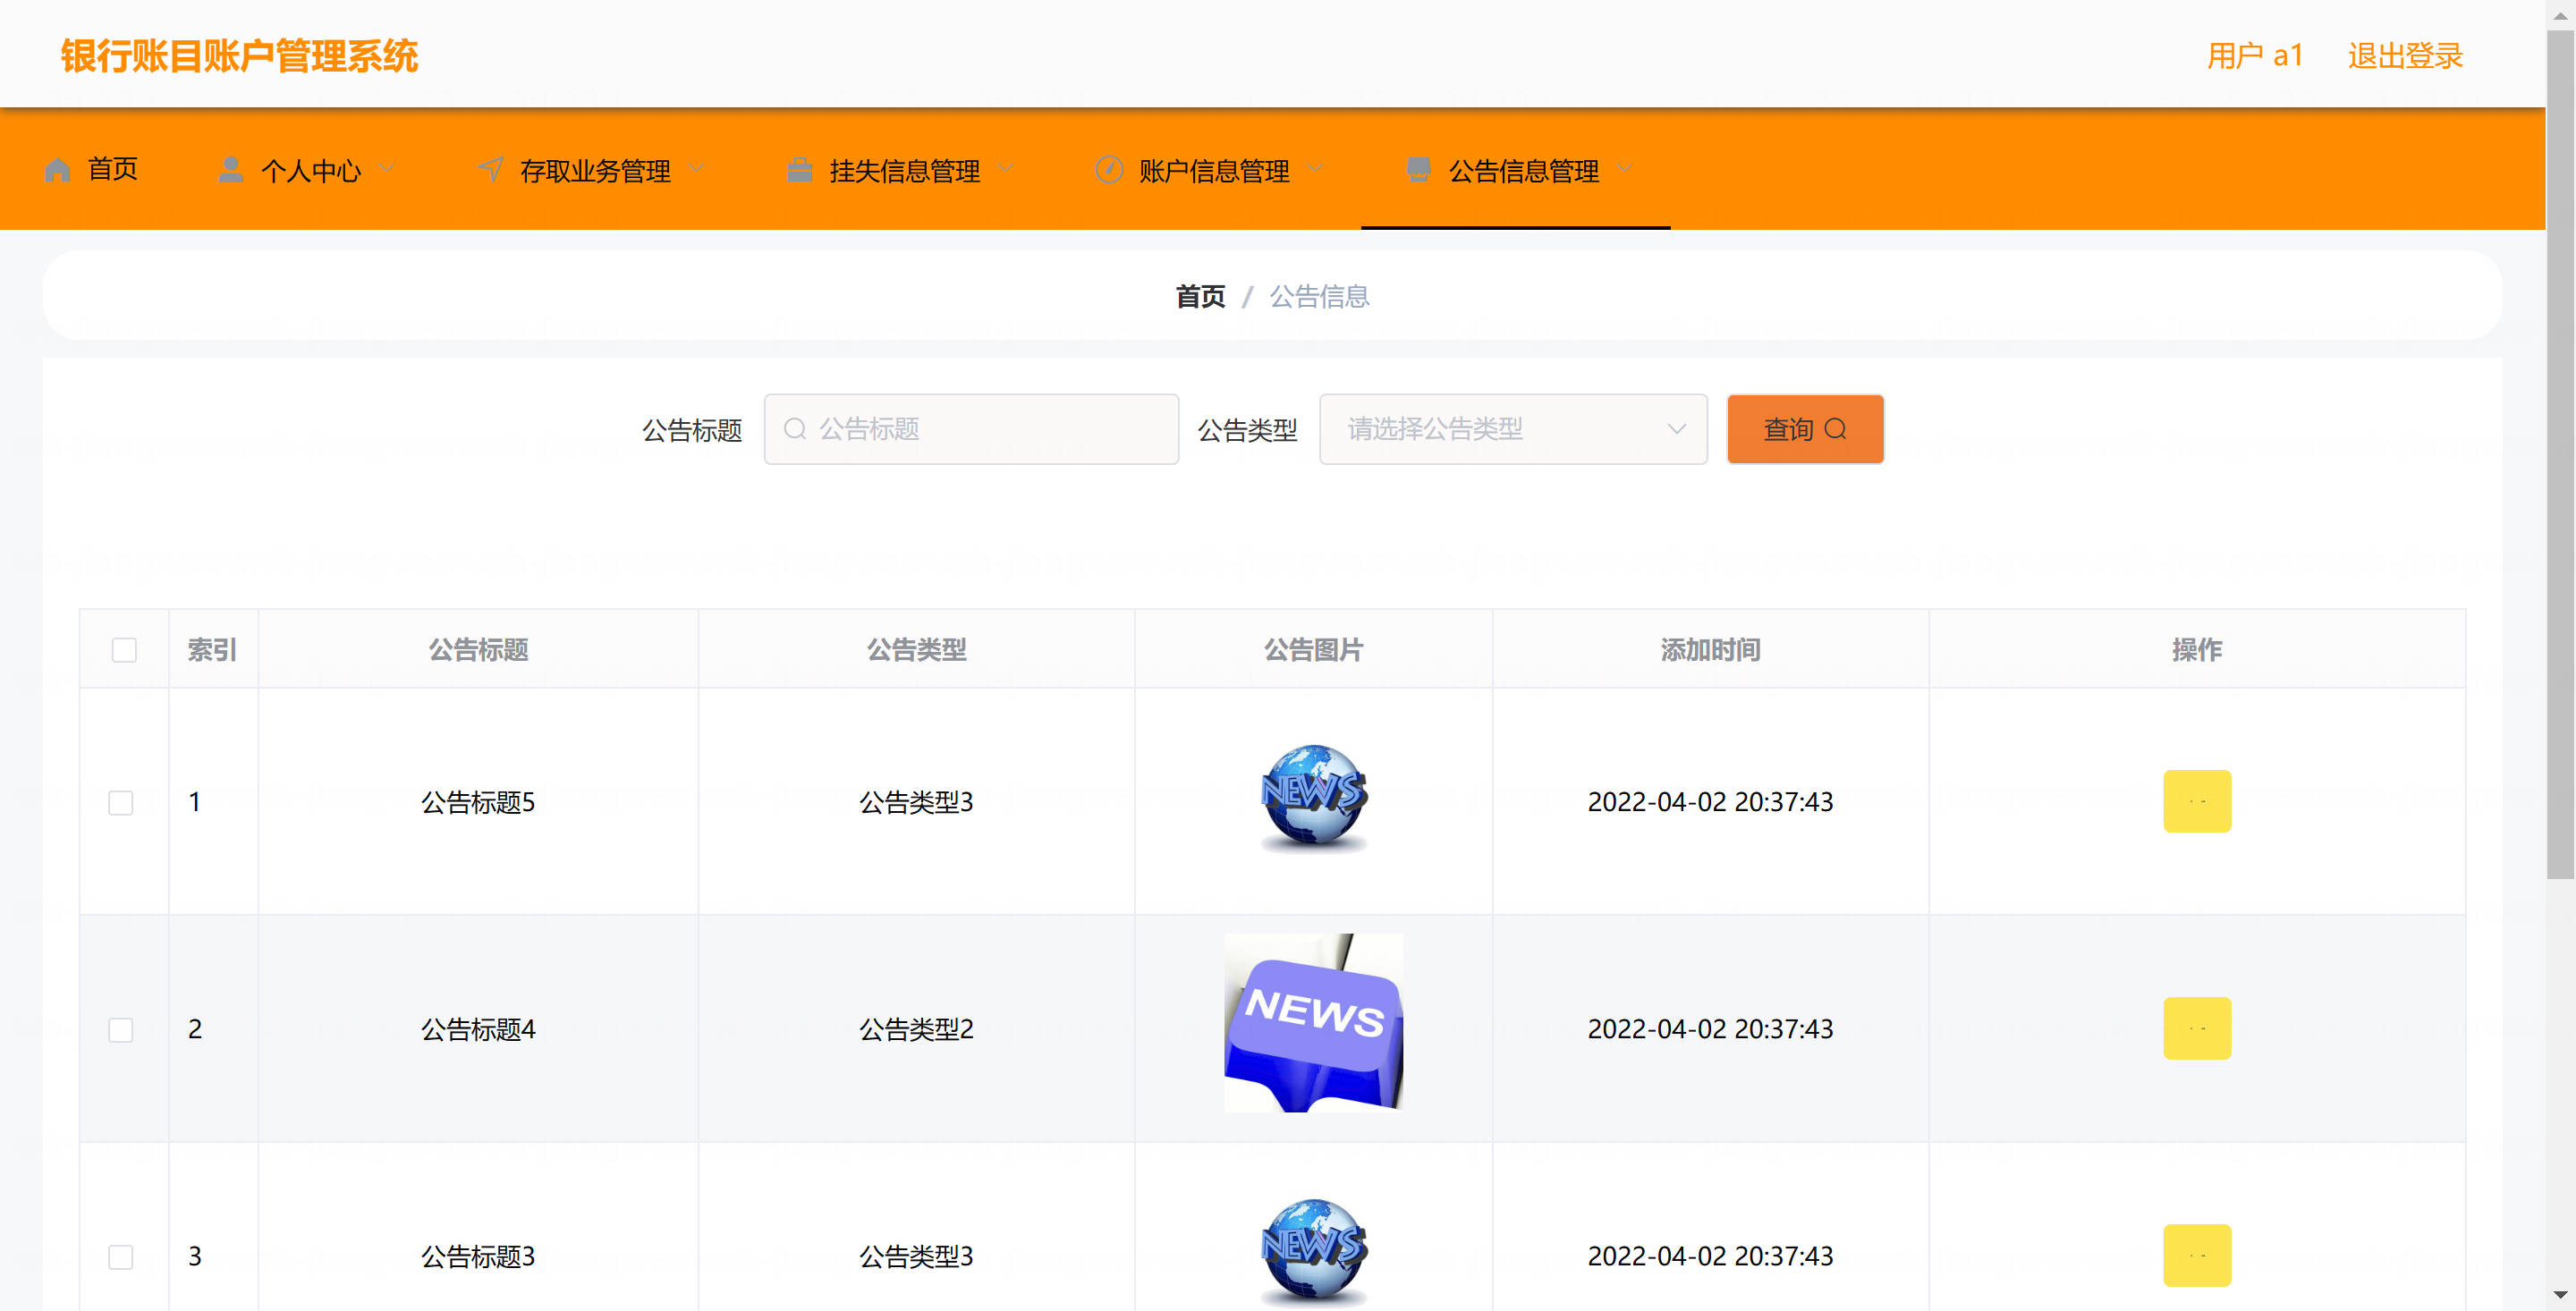Screen dimensions: 2576x1311
Task: Click the 查询 search button
Action: tap(1805, 429)
